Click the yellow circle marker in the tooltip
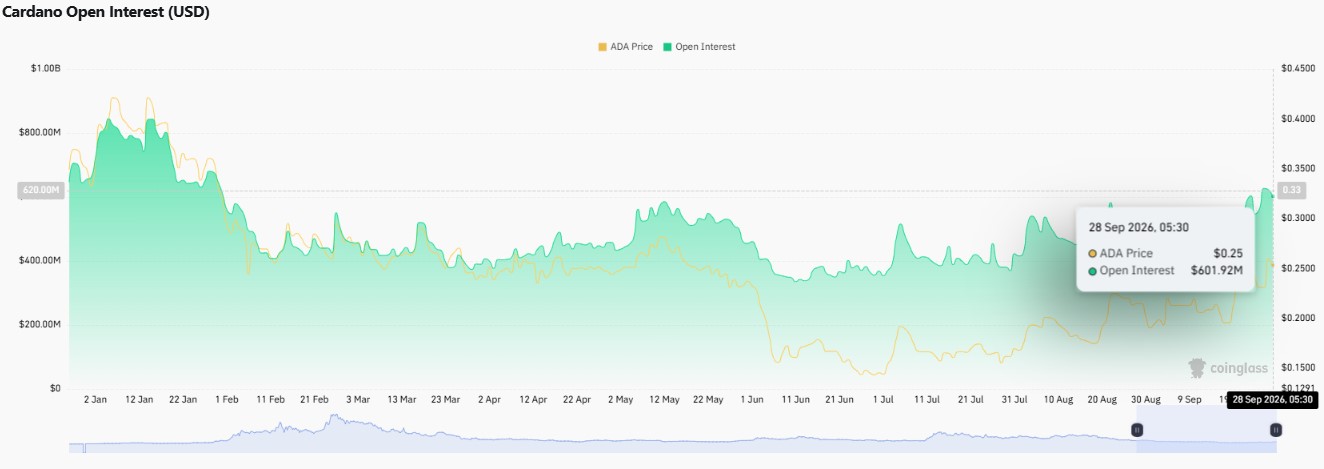Image resolution: width=1324 pixels, height=469 pixels. (x=1092, y=254)
